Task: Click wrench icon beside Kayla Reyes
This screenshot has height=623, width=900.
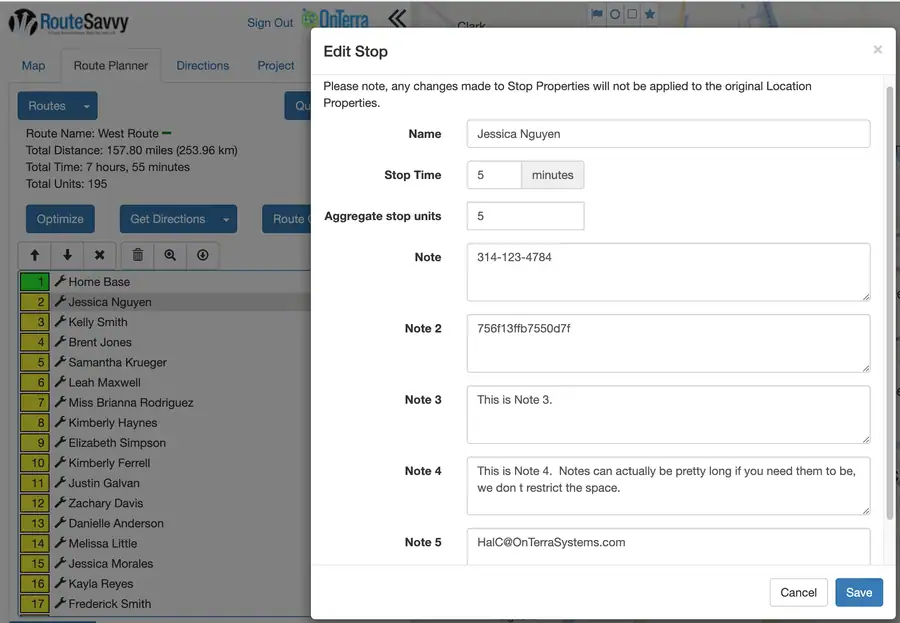Action: (60, 583)
